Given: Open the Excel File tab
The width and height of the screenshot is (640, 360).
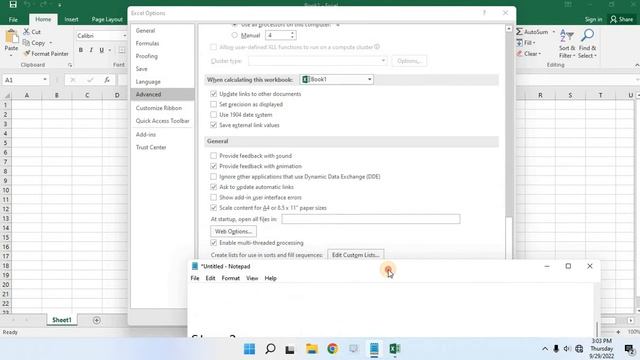Looking at the screenshot, I should (13, 19).
